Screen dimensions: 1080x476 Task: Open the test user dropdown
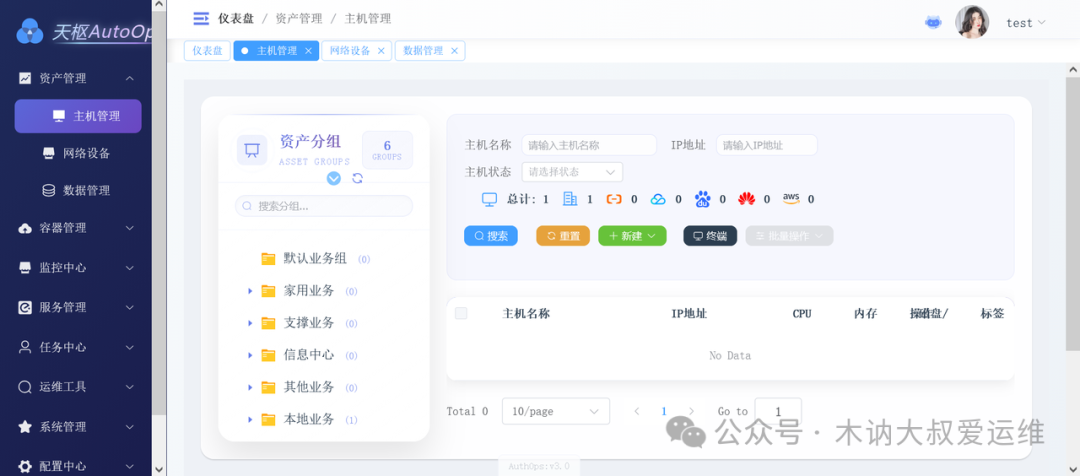tap(1026, 23)
